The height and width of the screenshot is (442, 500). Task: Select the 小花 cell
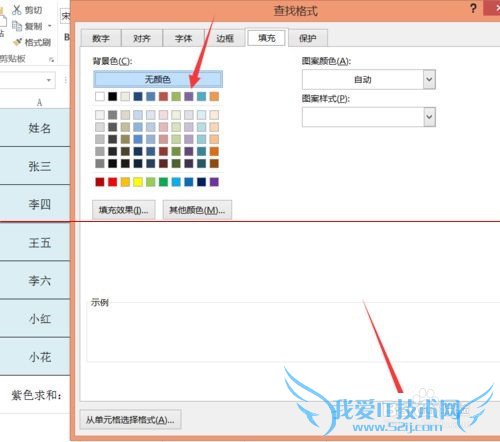click(35, 357)
